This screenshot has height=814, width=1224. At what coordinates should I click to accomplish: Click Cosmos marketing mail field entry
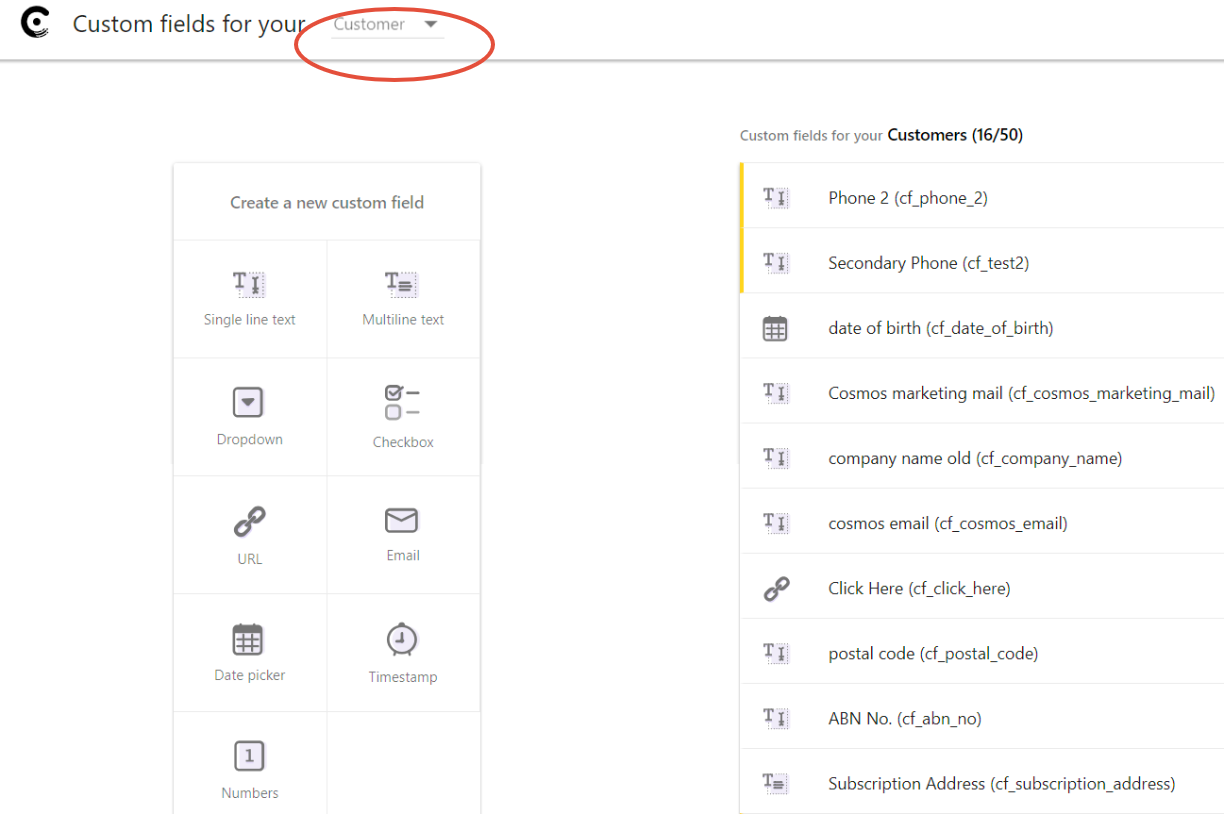coord(1021,393)
